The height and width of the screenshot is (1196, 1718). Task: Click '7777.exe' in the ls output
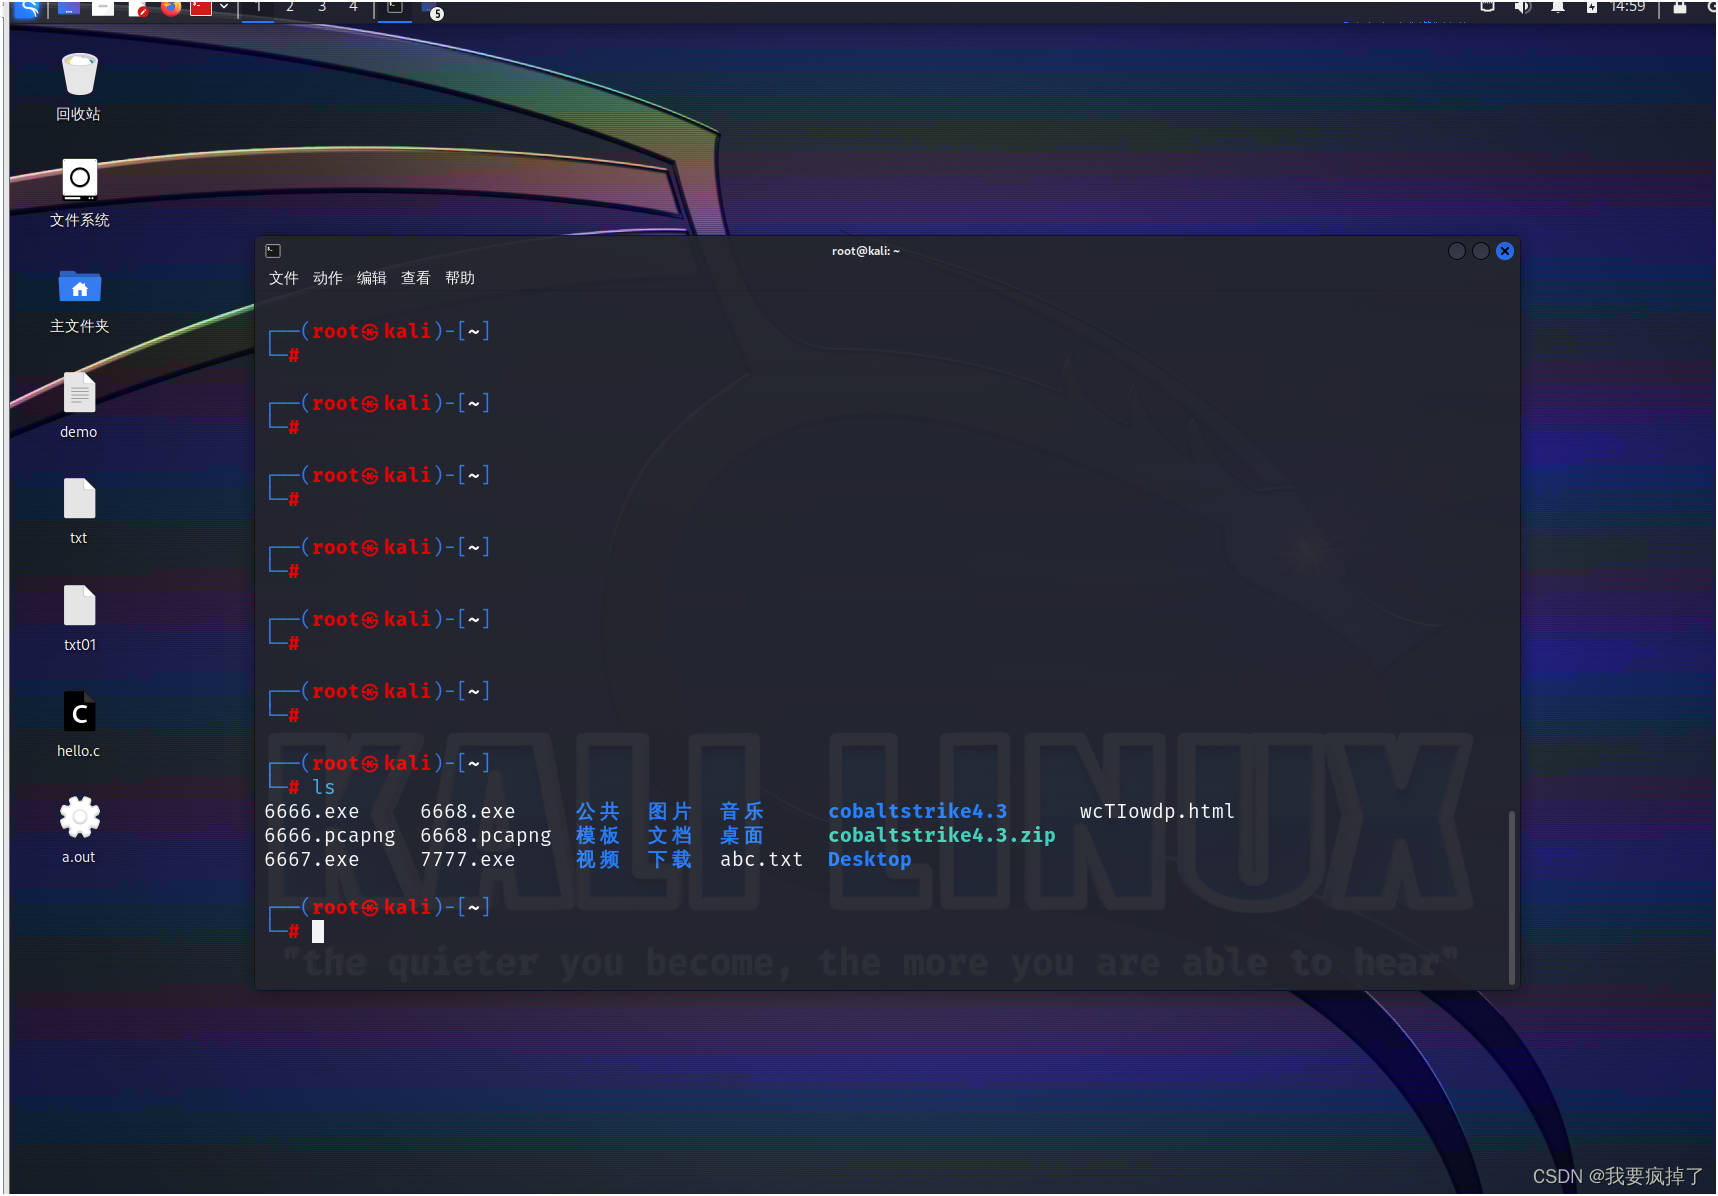(468, 859)
